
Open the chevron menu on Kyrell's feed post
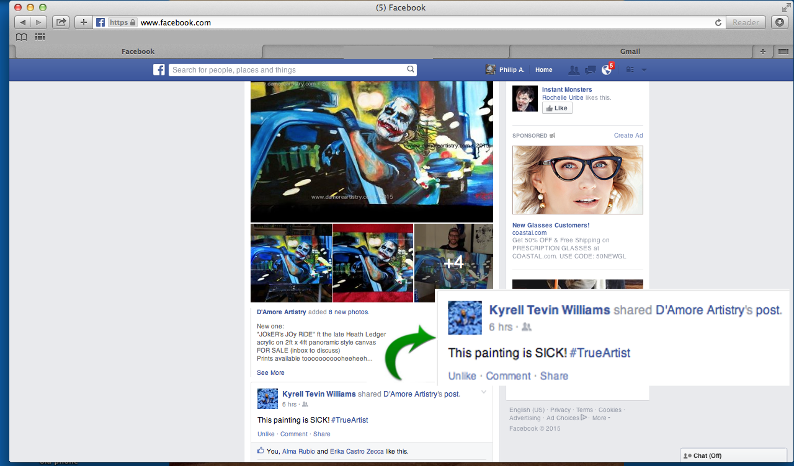pyautogui.click(x=484, y=392)
